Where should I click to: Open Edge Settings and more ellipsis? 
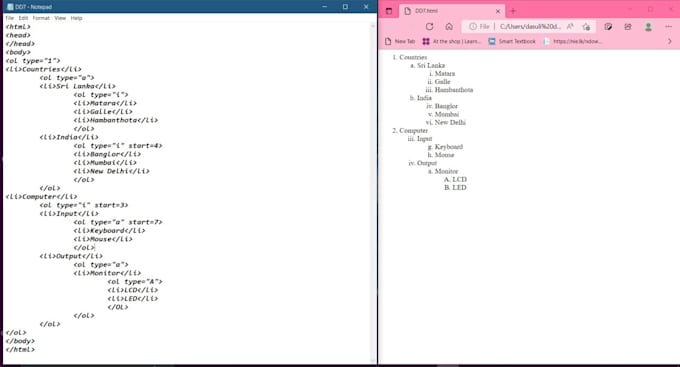tap(668, 26)
